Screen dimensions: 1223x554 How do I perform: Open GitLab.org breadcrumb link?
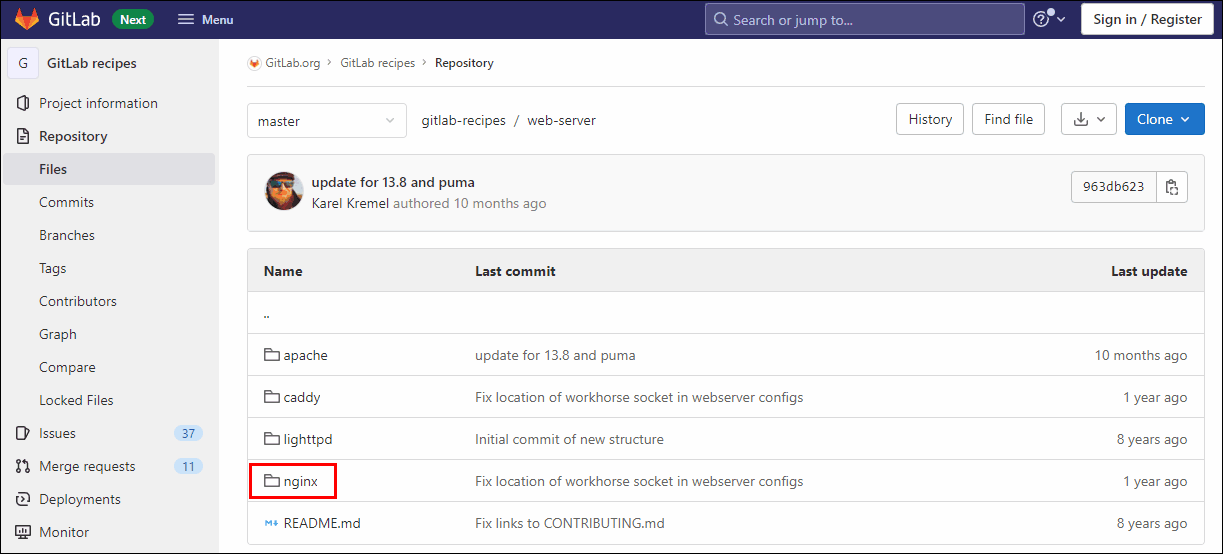pyautogui.click(x=292, y=63)
